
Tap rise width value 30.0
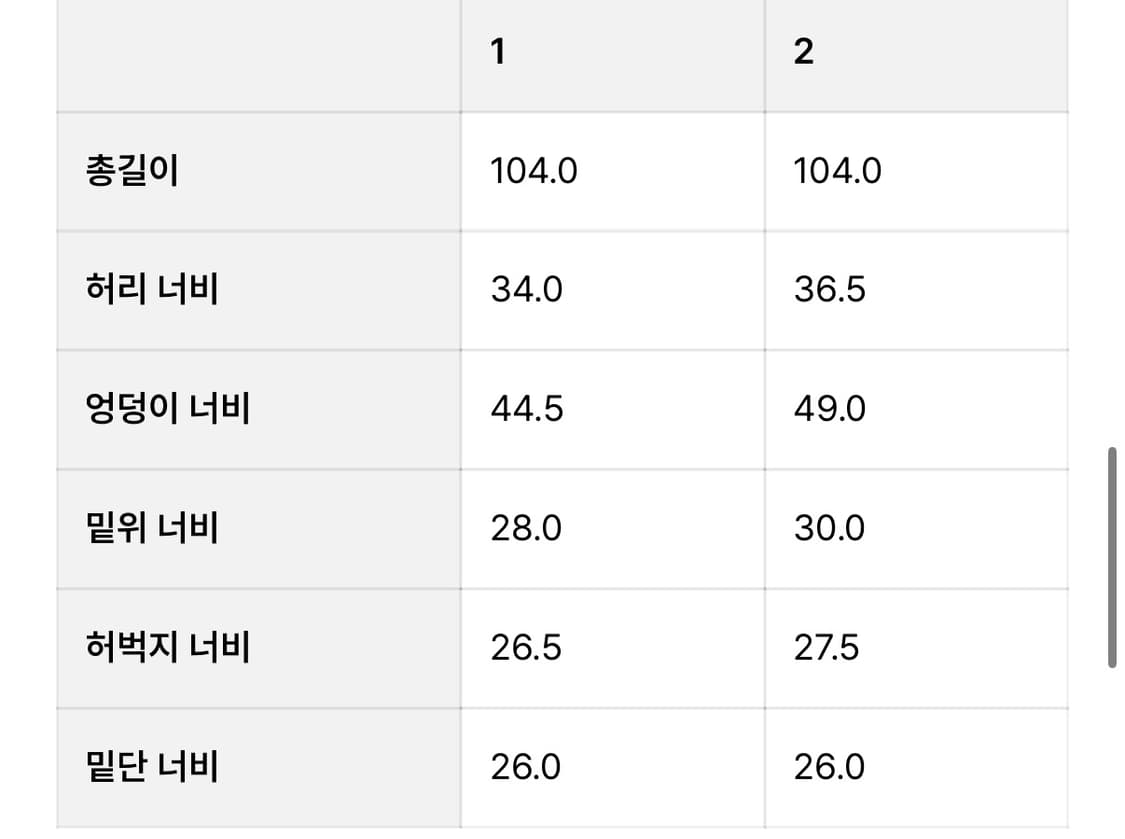pyautogui.click(x=830, y=528)
